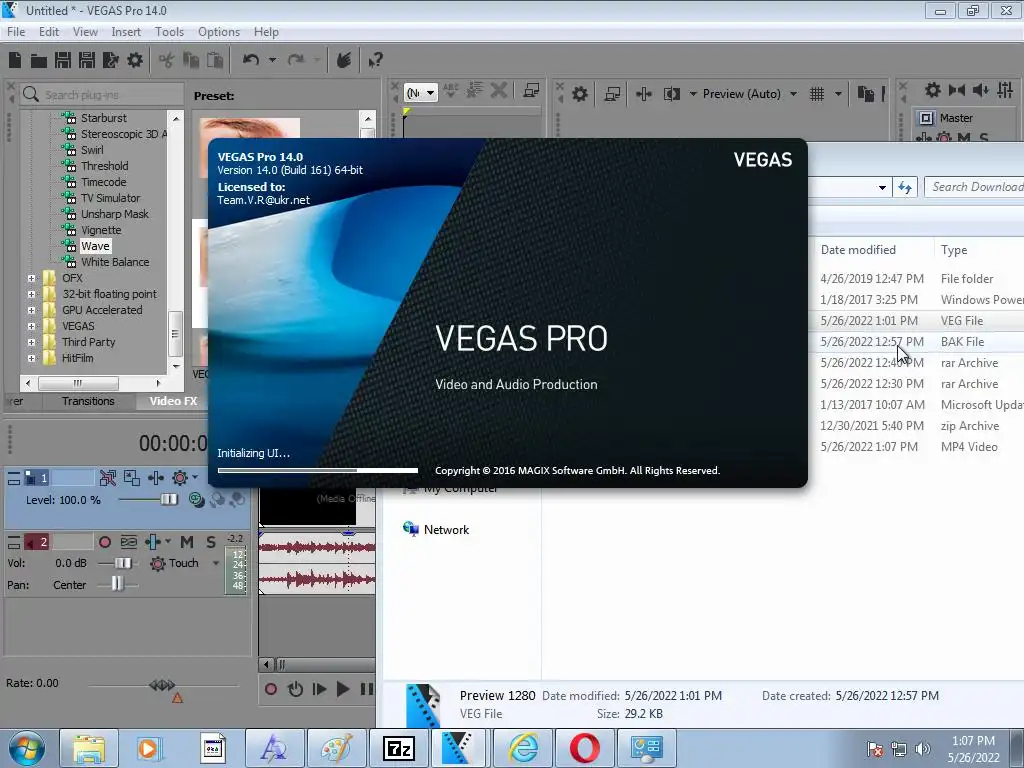This screenshot has width=1024, height=768.
Task: Toggle the preview Overlays grid icon
Action: (x=817, y=94)
